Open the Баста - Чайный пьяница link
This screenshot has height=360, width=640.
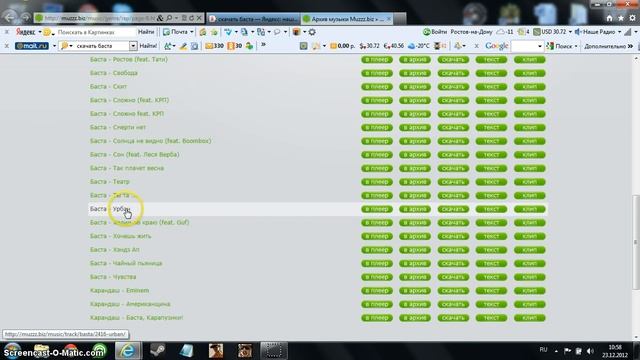click(126, 263)
